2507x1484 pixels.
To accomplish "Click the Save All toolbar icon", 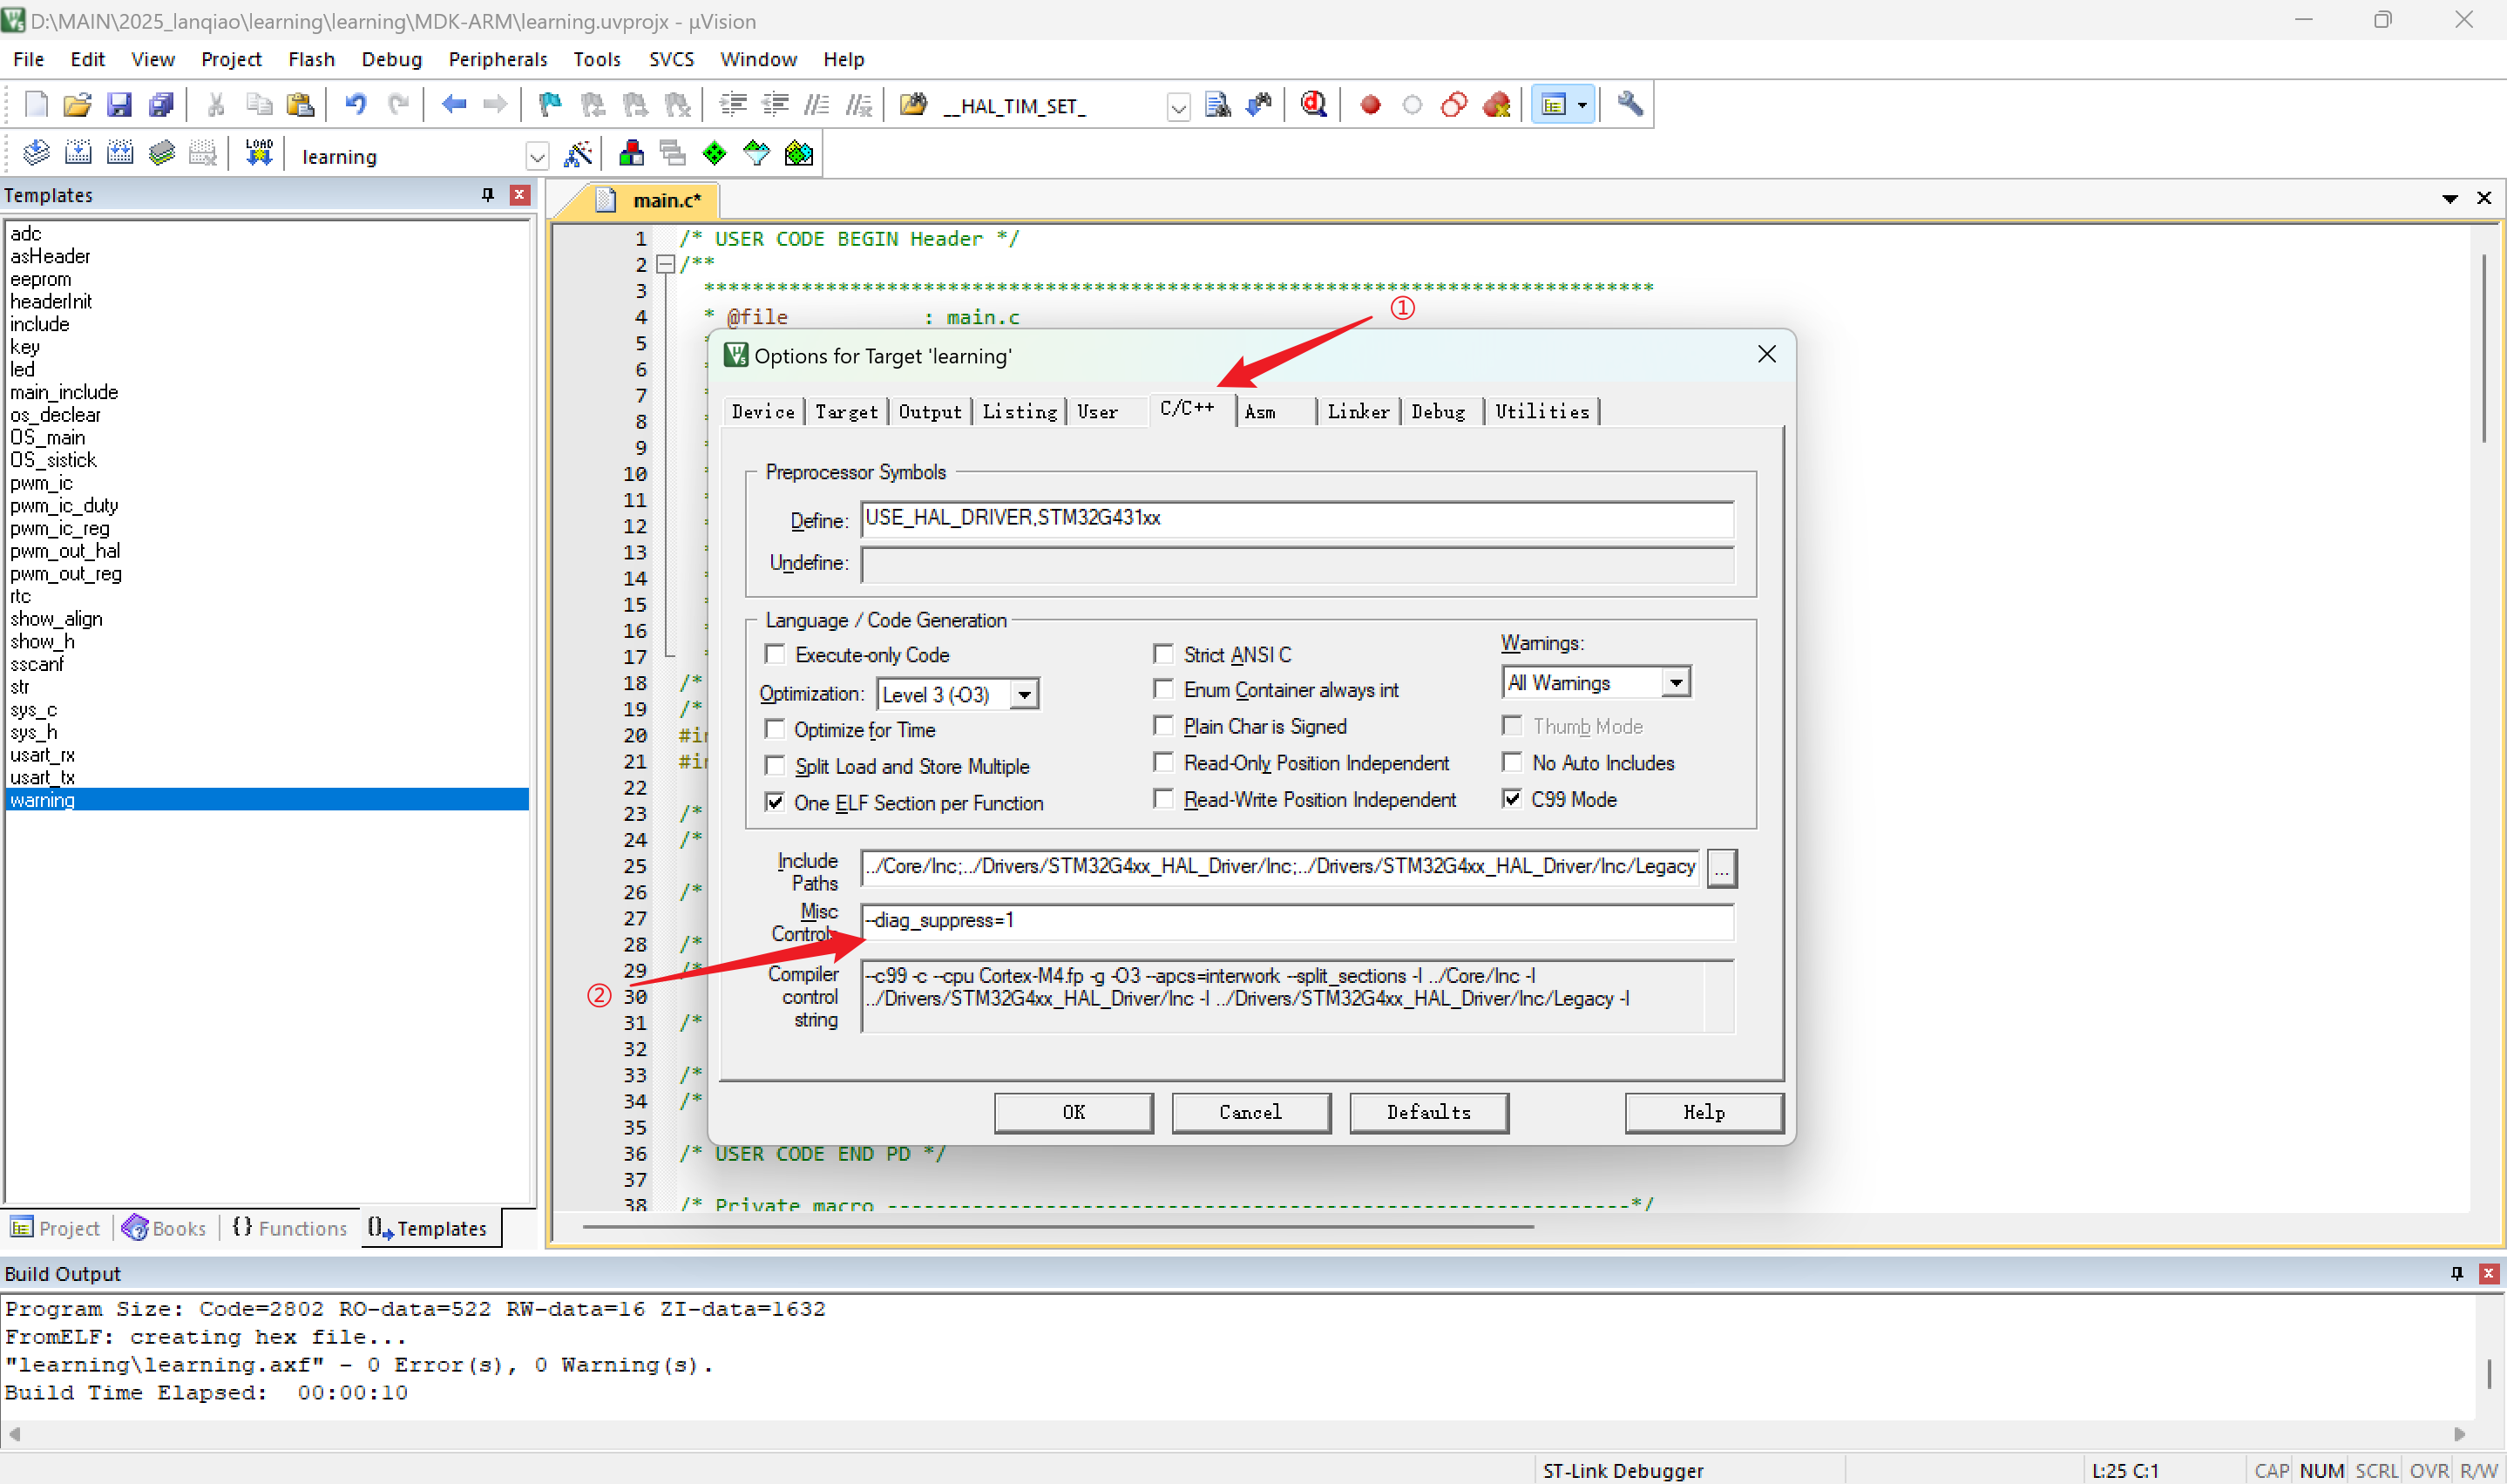I will click(x=161, y=104).
